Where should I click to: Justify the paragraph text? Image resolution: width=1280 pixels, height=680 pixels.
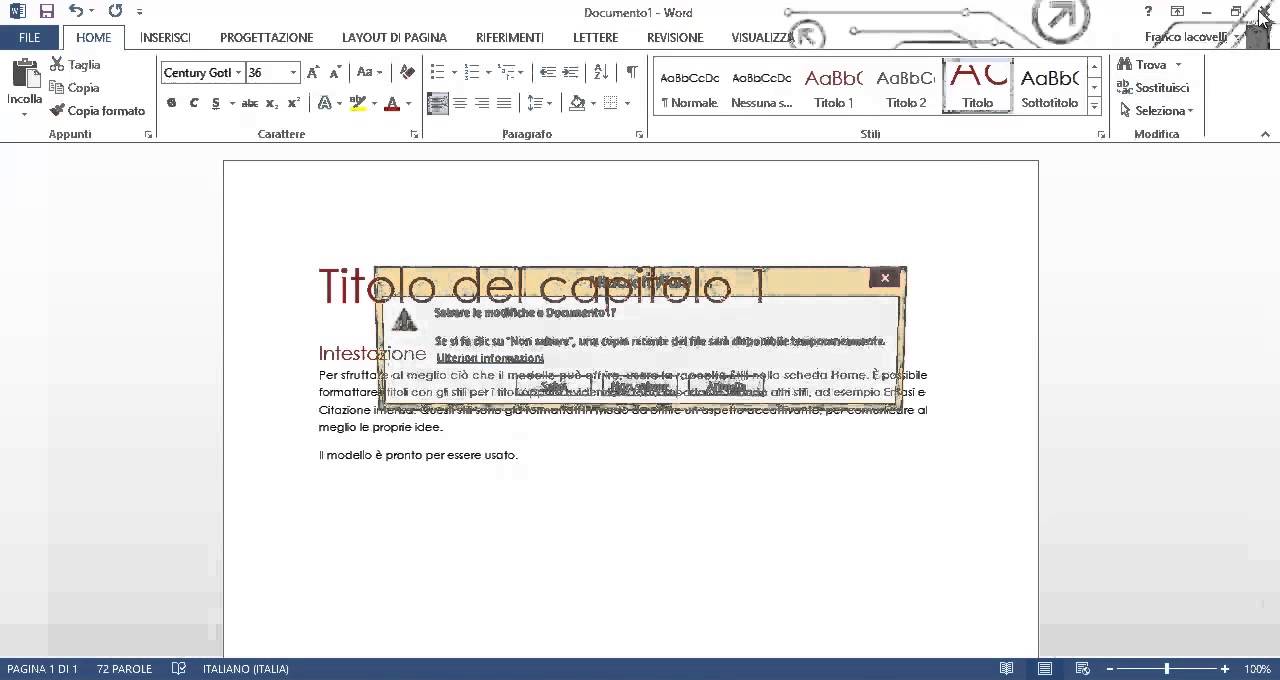(x=504, y=103)
